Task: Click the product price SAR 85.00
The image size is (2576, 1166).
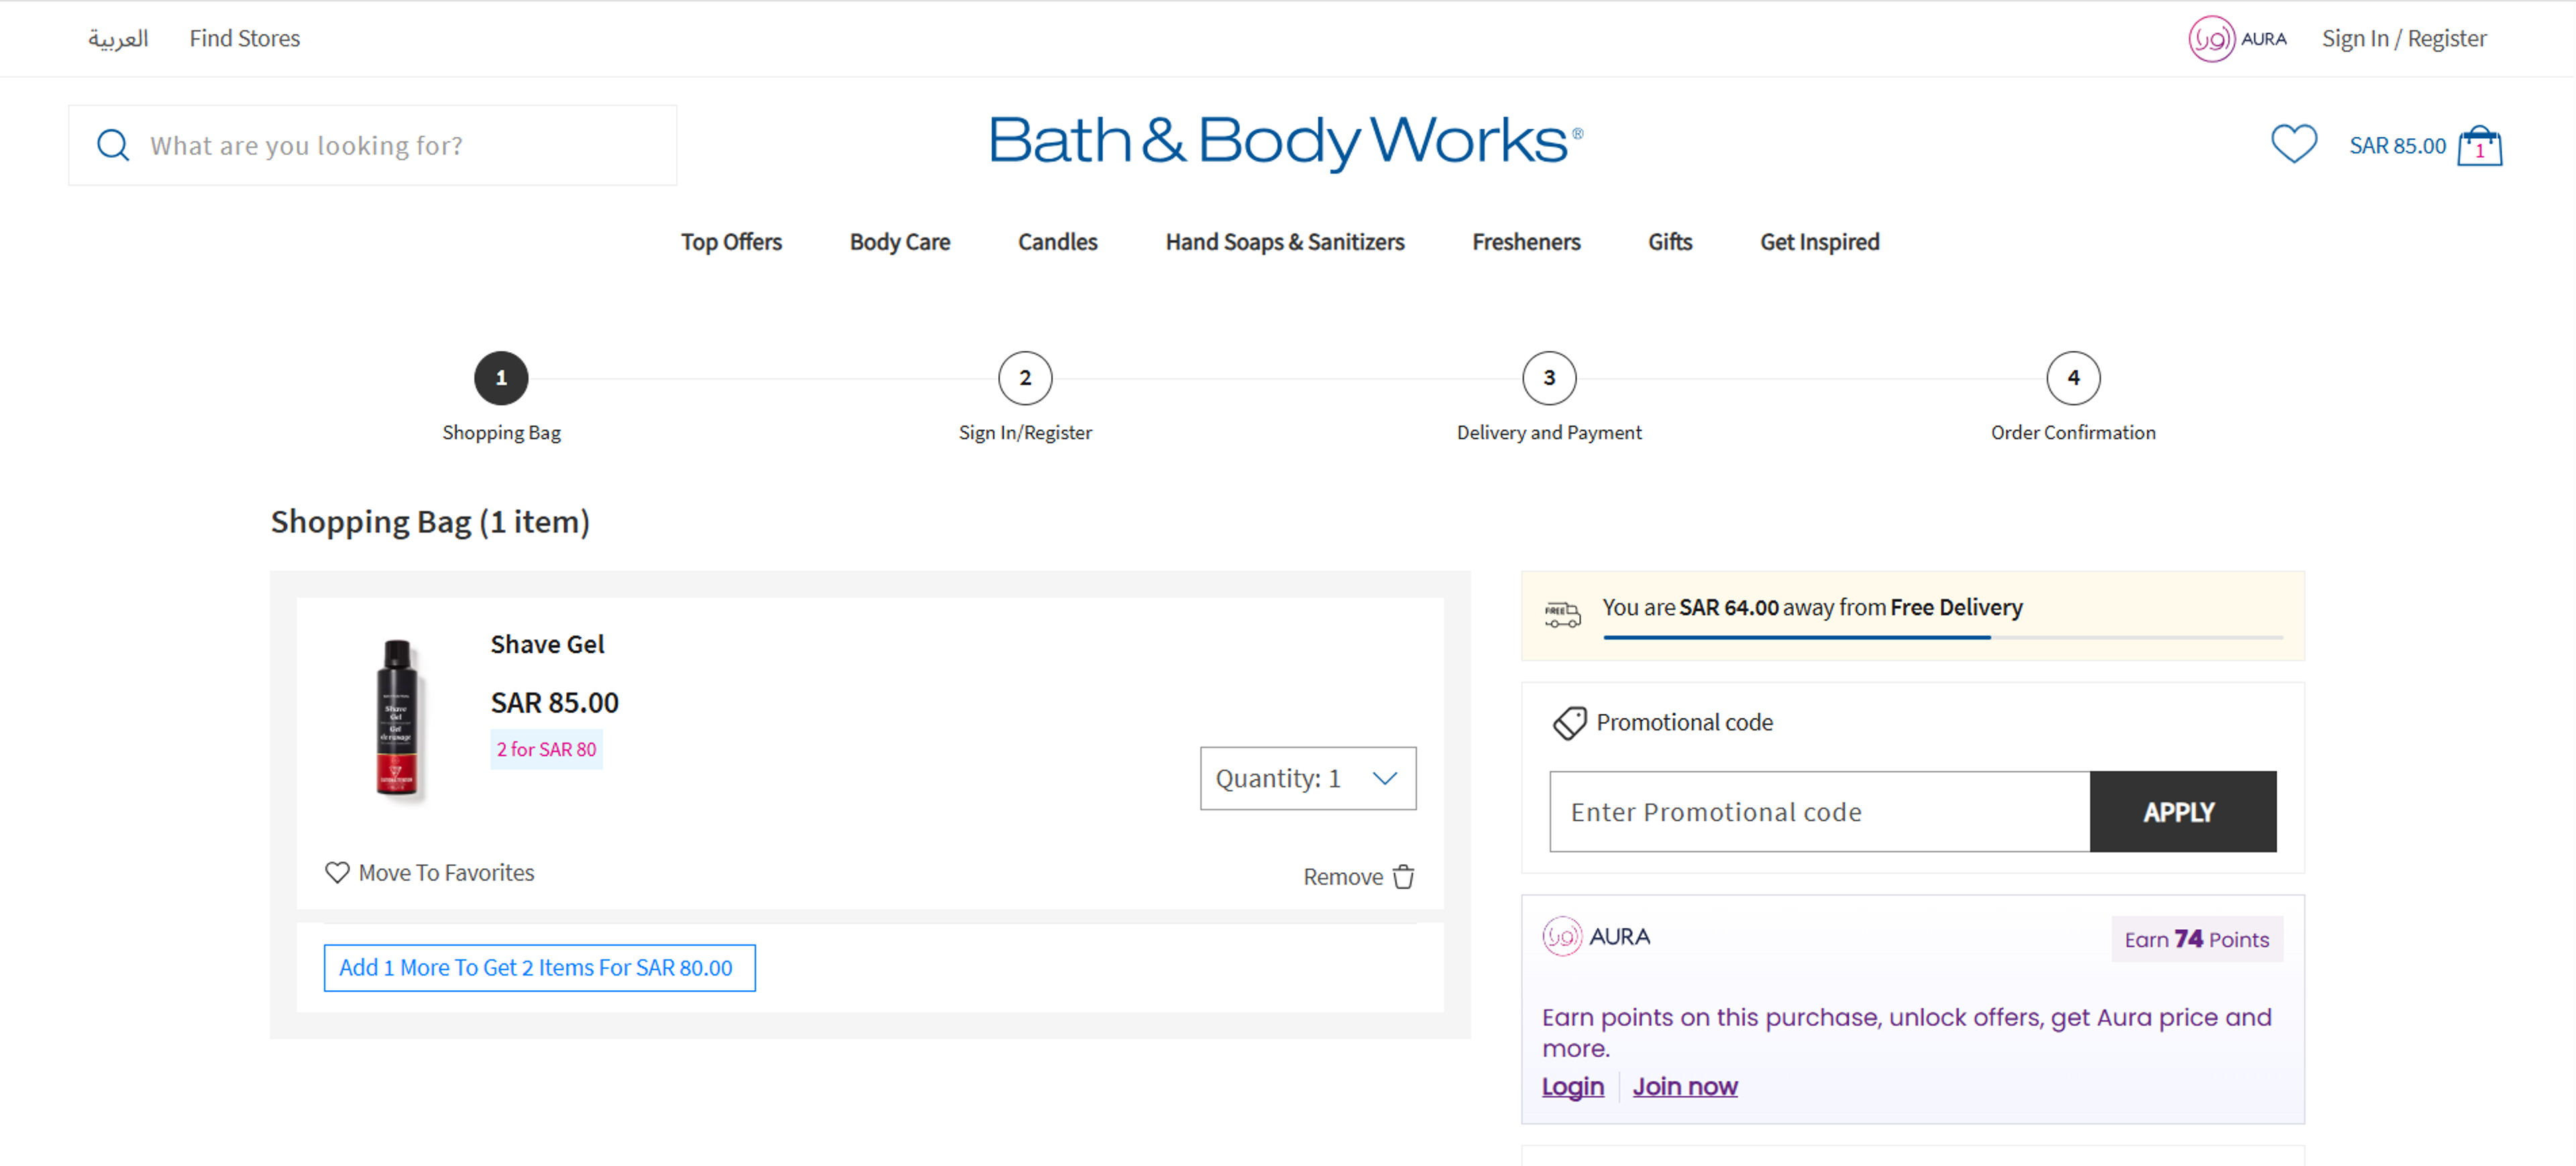Action: (x=554, y=703)
